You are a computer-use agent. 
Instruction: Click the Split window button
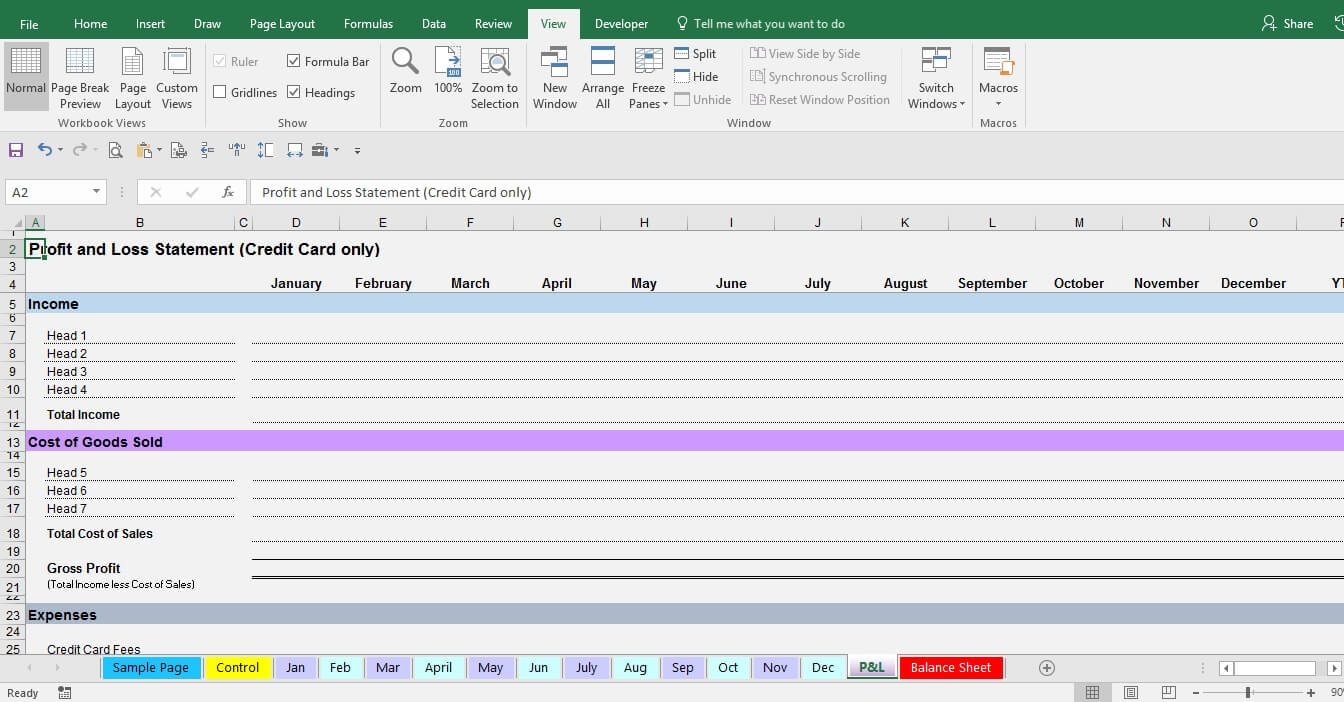pyautogui.click(x=696, y=54)
